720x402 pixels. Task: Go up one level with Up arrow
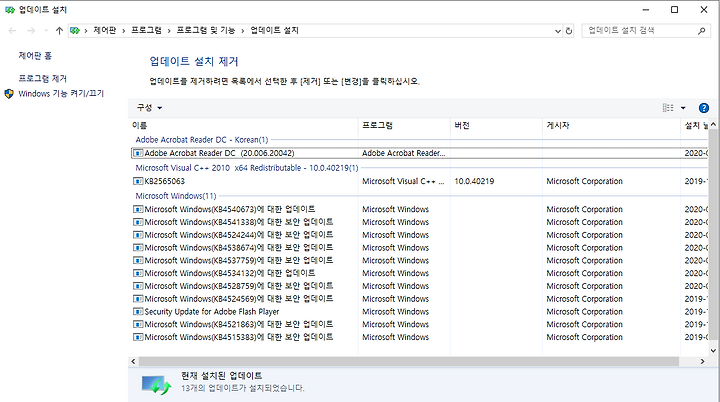[59, 31]
